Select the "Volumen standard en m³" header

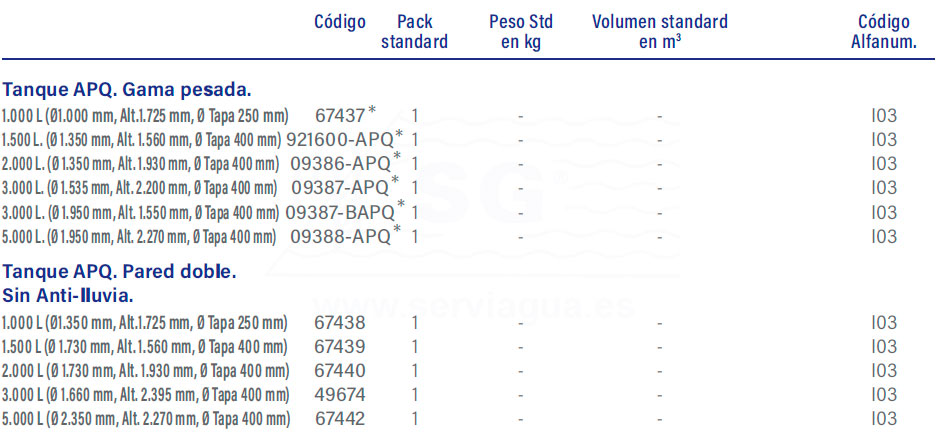pos(659,32)
